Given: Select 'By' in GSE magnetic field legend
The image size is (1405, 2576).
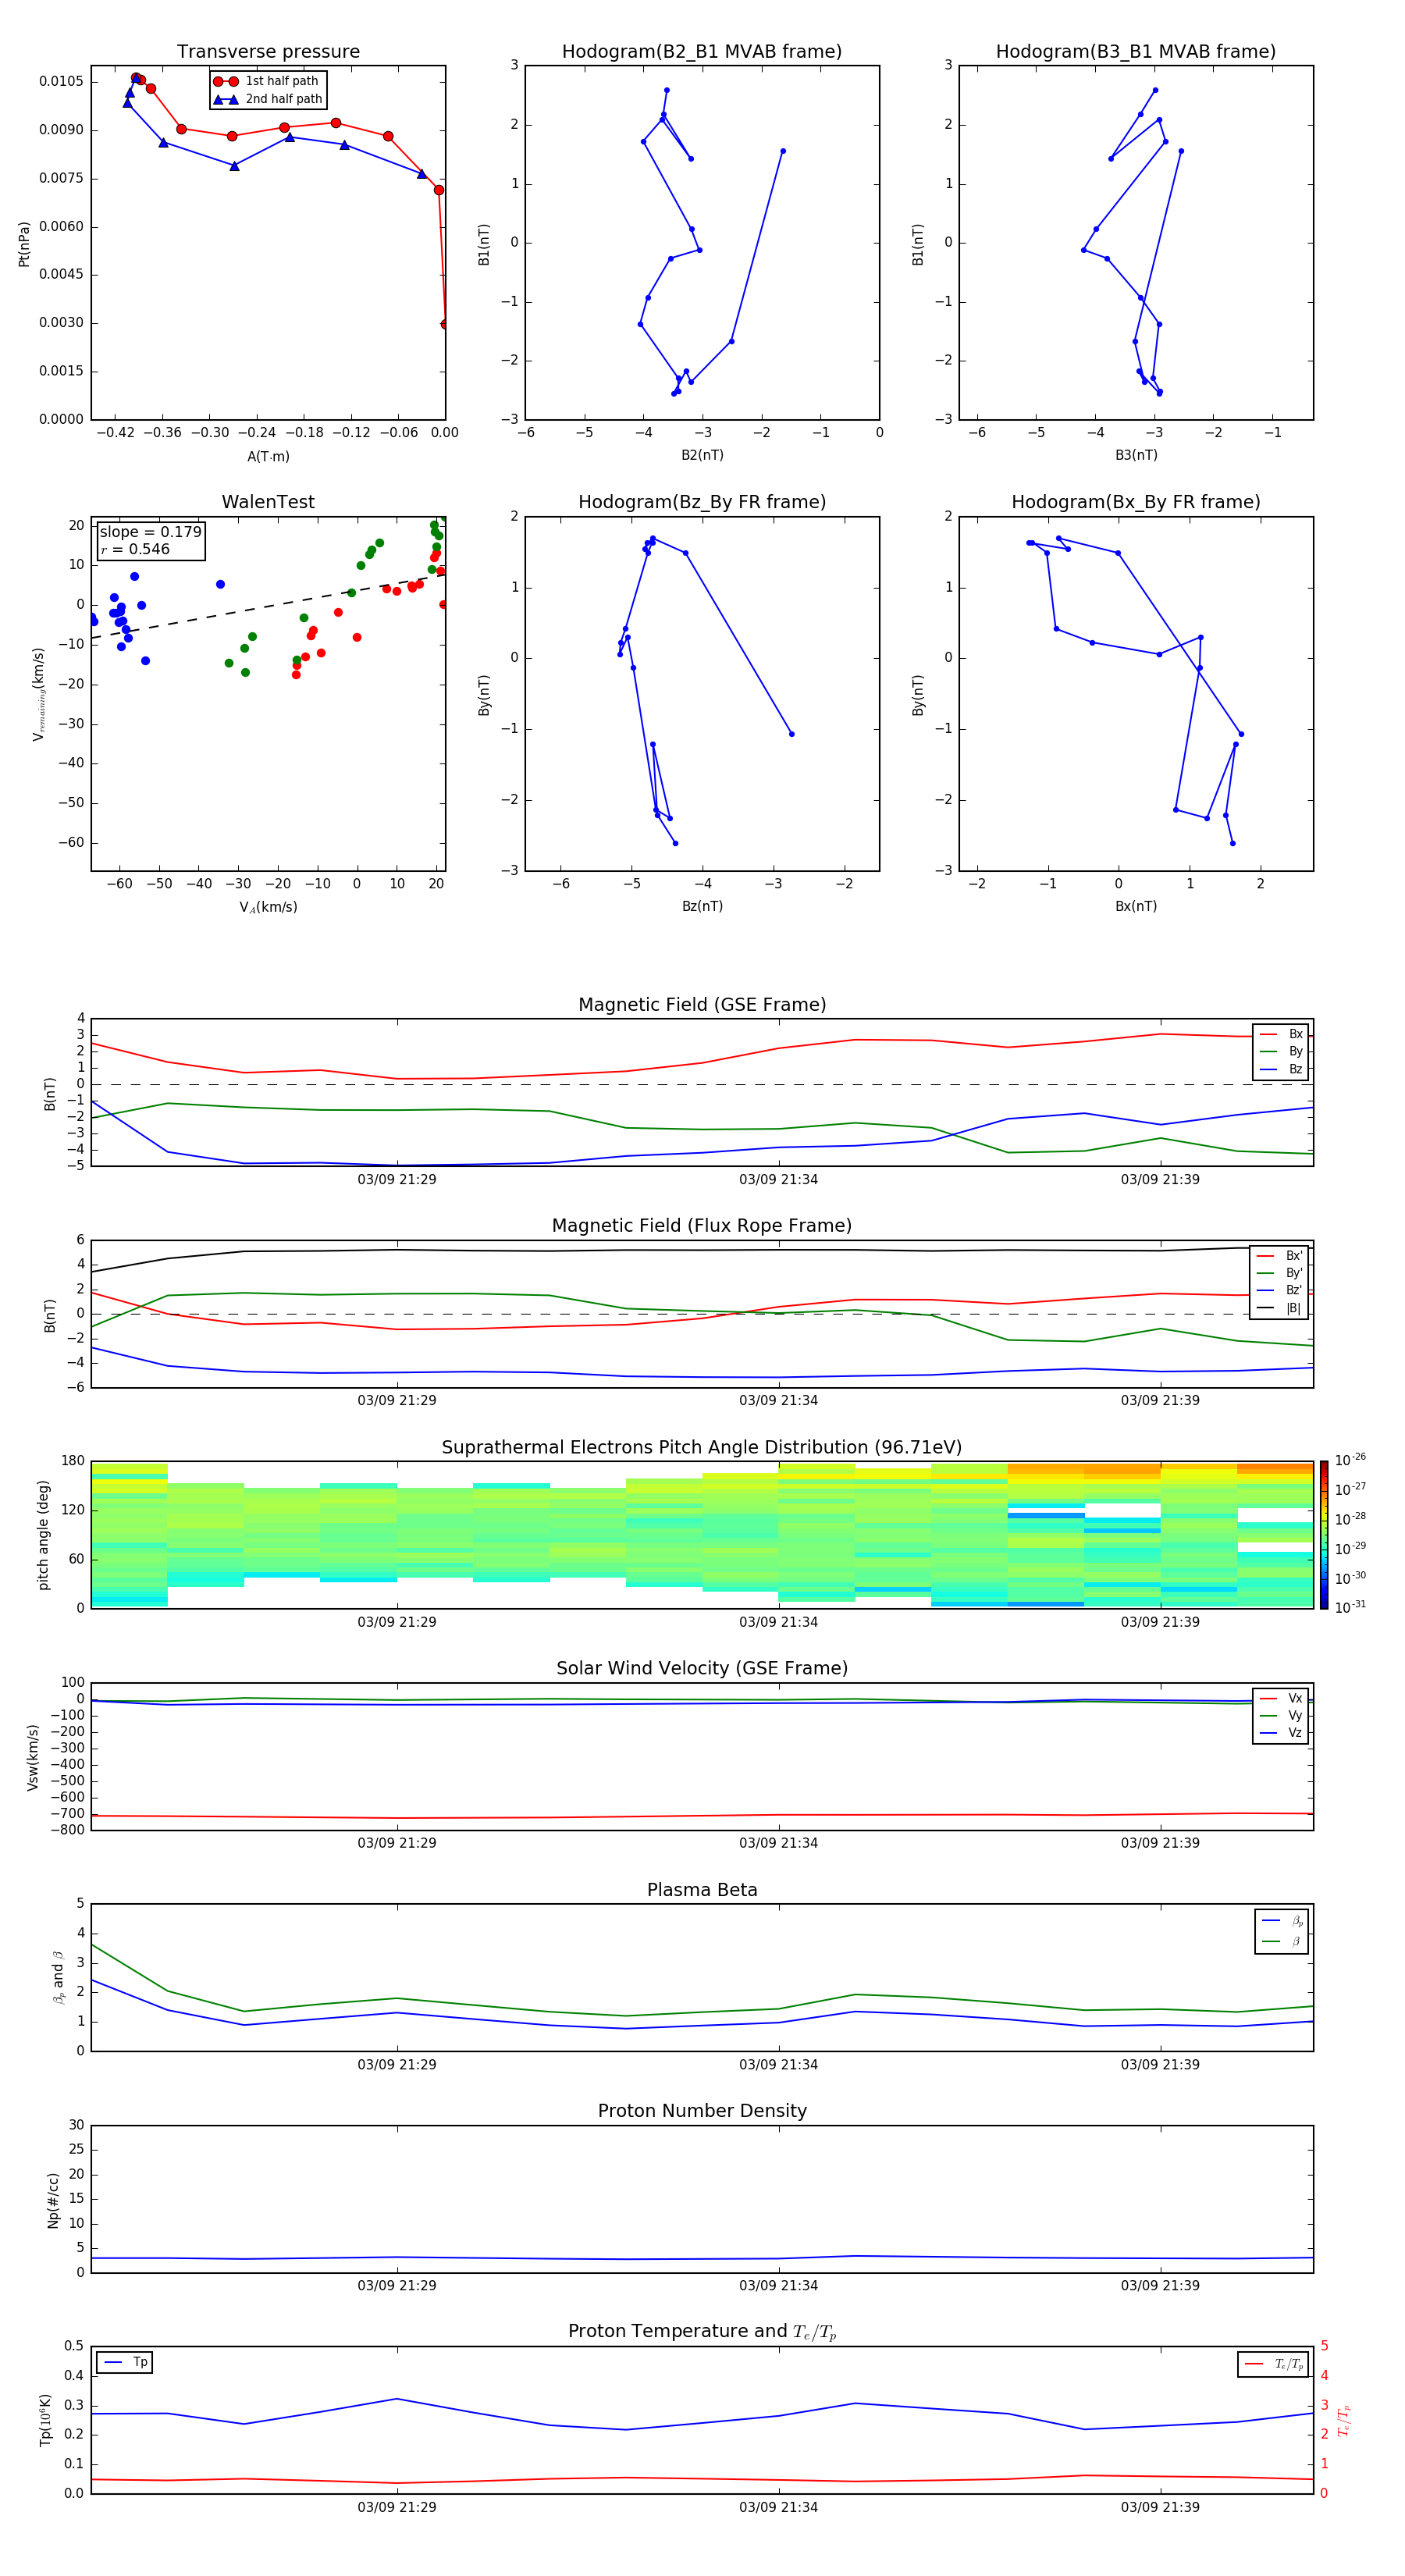Looking at the screenshot, I should pyautogui.click(x=1281, y=1051).
